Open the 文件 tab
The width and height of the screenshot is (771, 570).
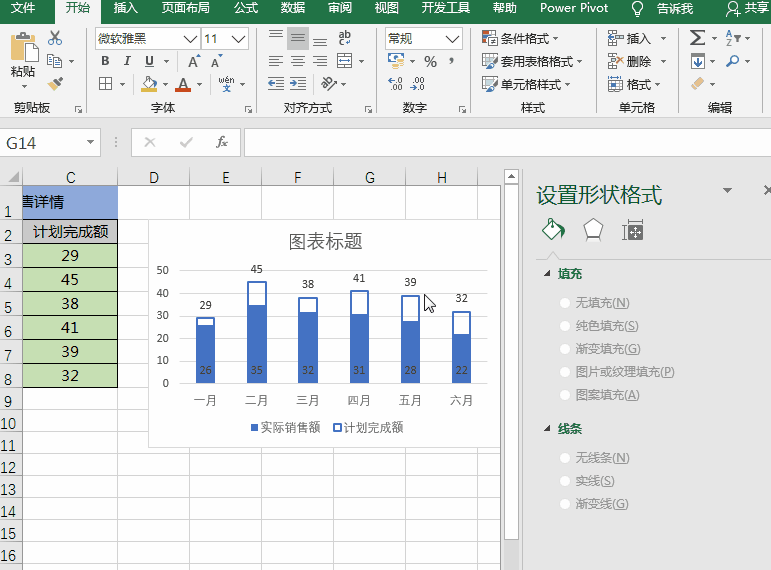pos(23,8)
